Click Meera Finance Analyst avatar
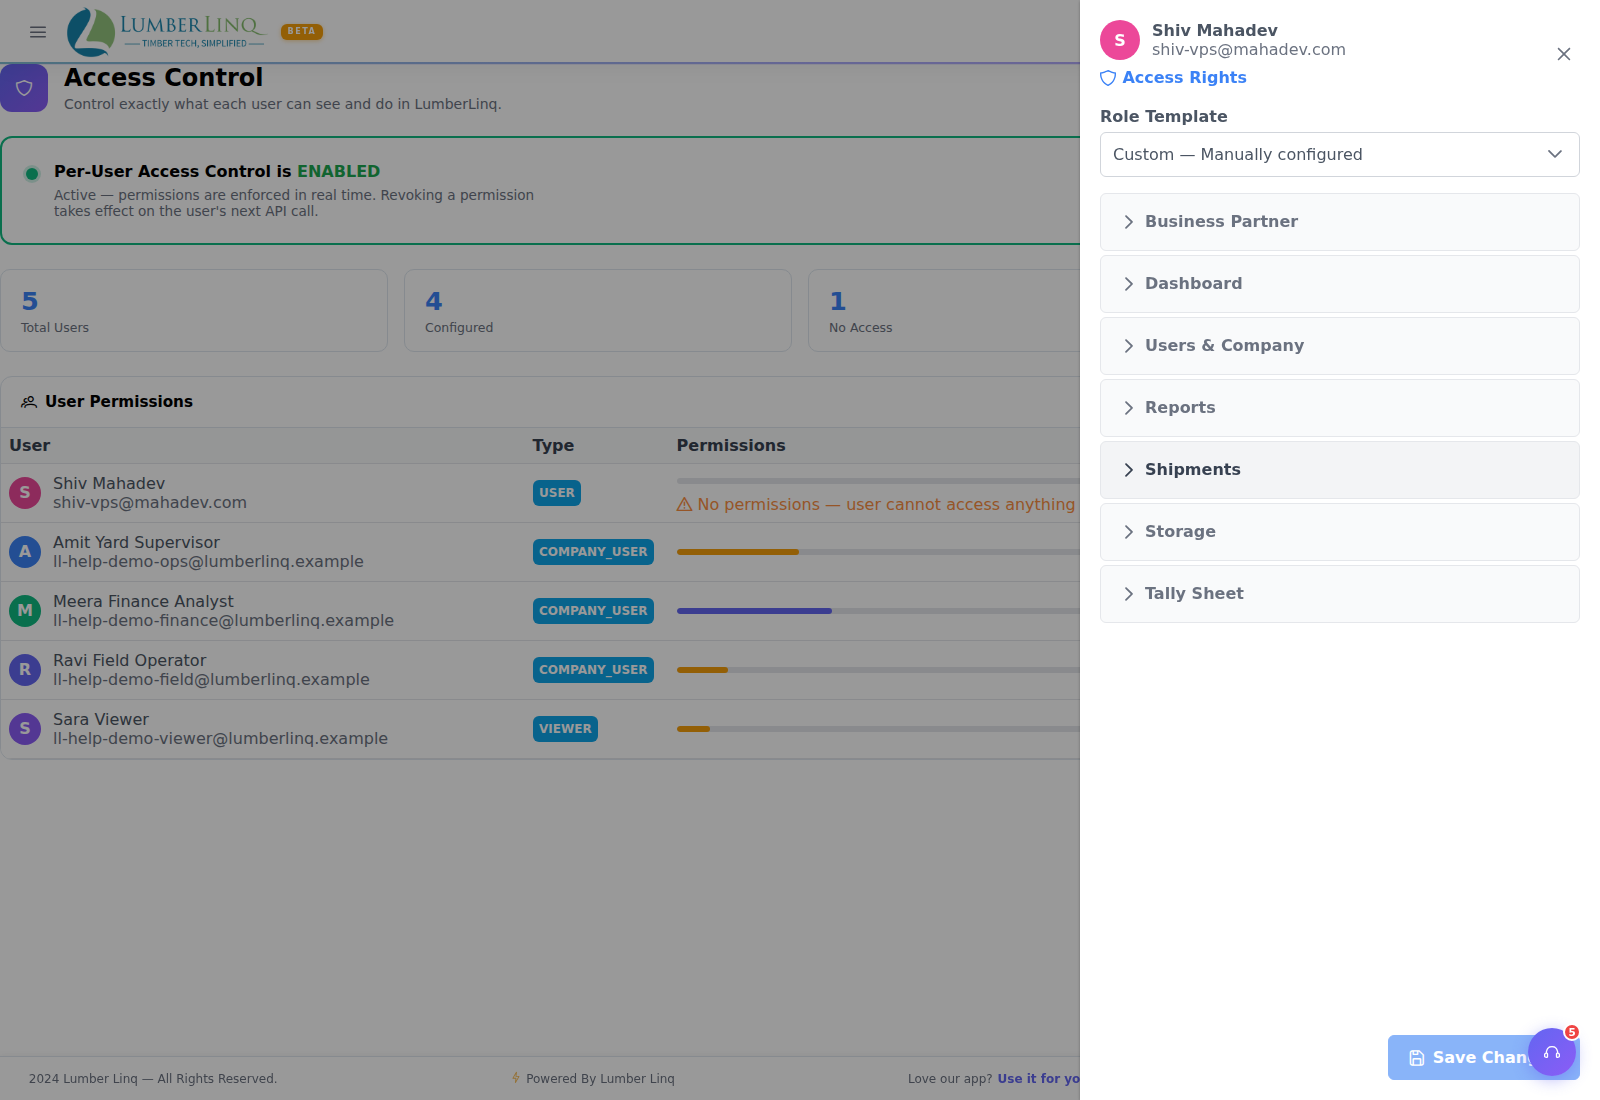Screen dimensions: 1600x1100 click(25, 611)
